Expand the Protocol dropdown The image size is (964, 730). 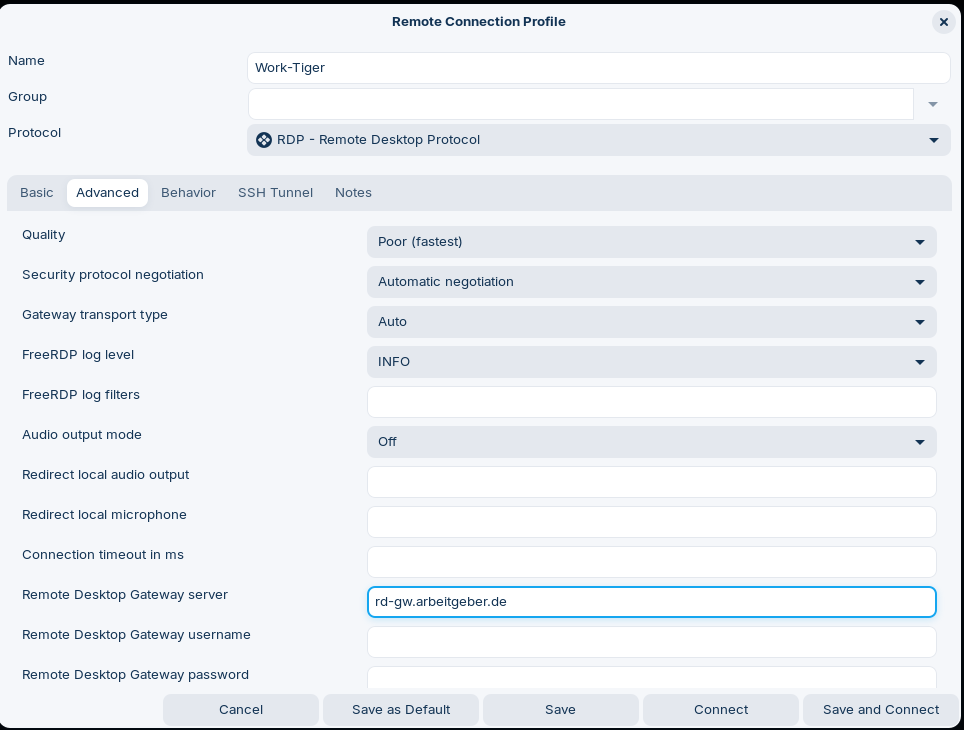pos(933,140)
